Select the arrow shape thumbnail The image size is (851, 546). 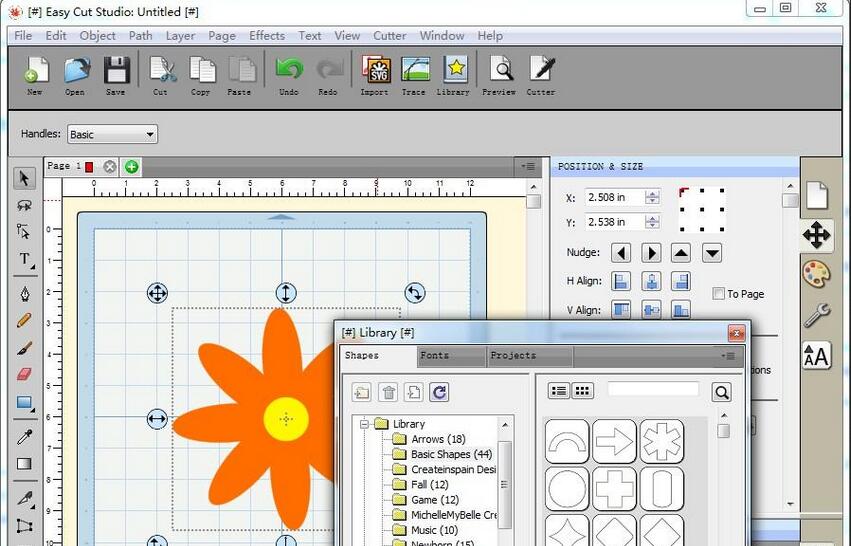click(x=614, y=441)
